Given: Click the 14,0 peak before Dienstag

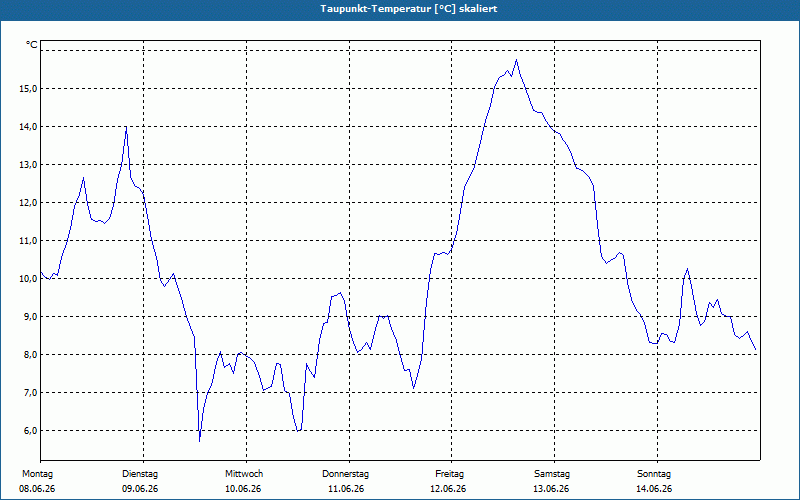Looking at the screenshot, I should point(126,127).
